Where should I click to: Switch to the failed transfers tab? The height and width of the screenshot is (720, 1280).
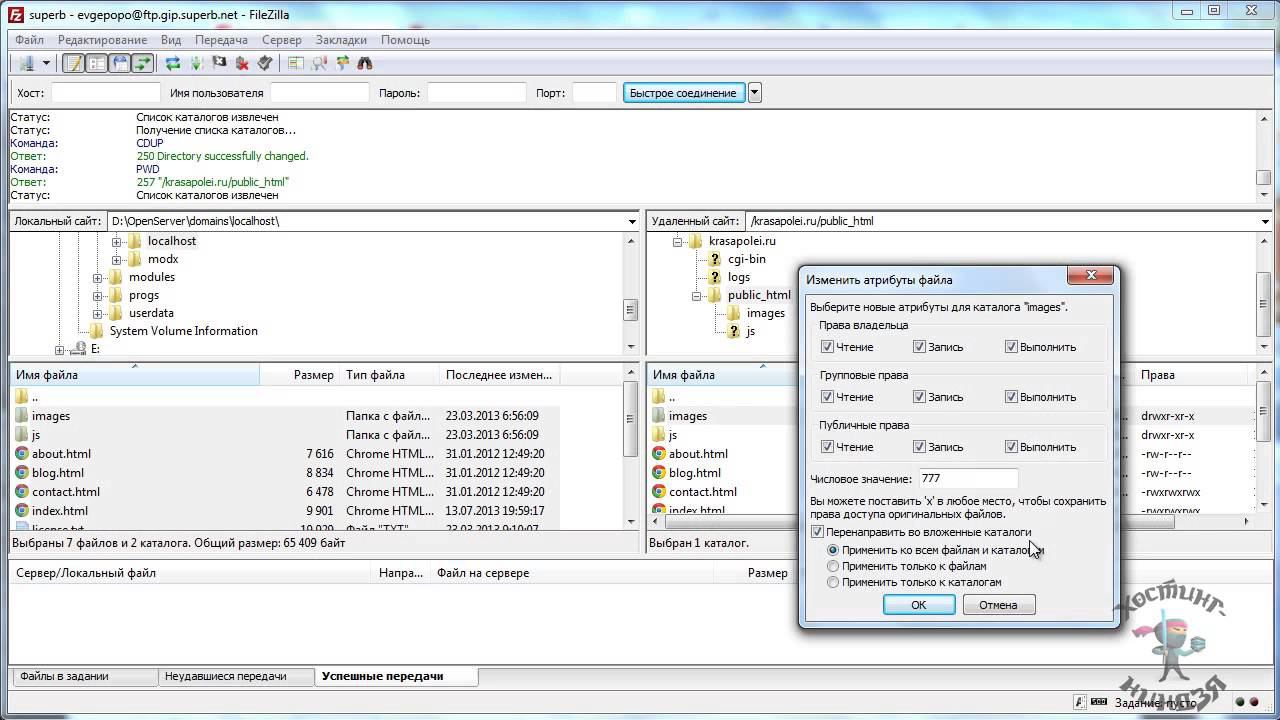[x=225, y=676]
